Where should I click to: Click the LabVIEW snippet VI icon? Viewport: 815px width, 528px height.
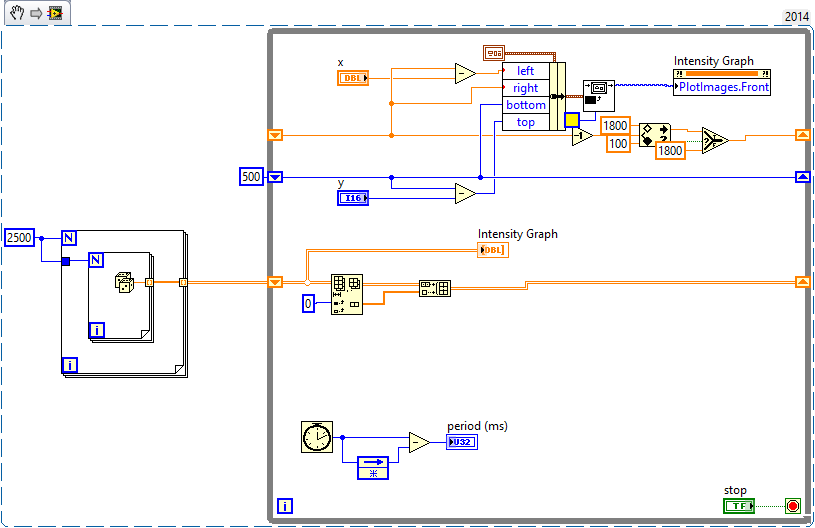[55, 13]
